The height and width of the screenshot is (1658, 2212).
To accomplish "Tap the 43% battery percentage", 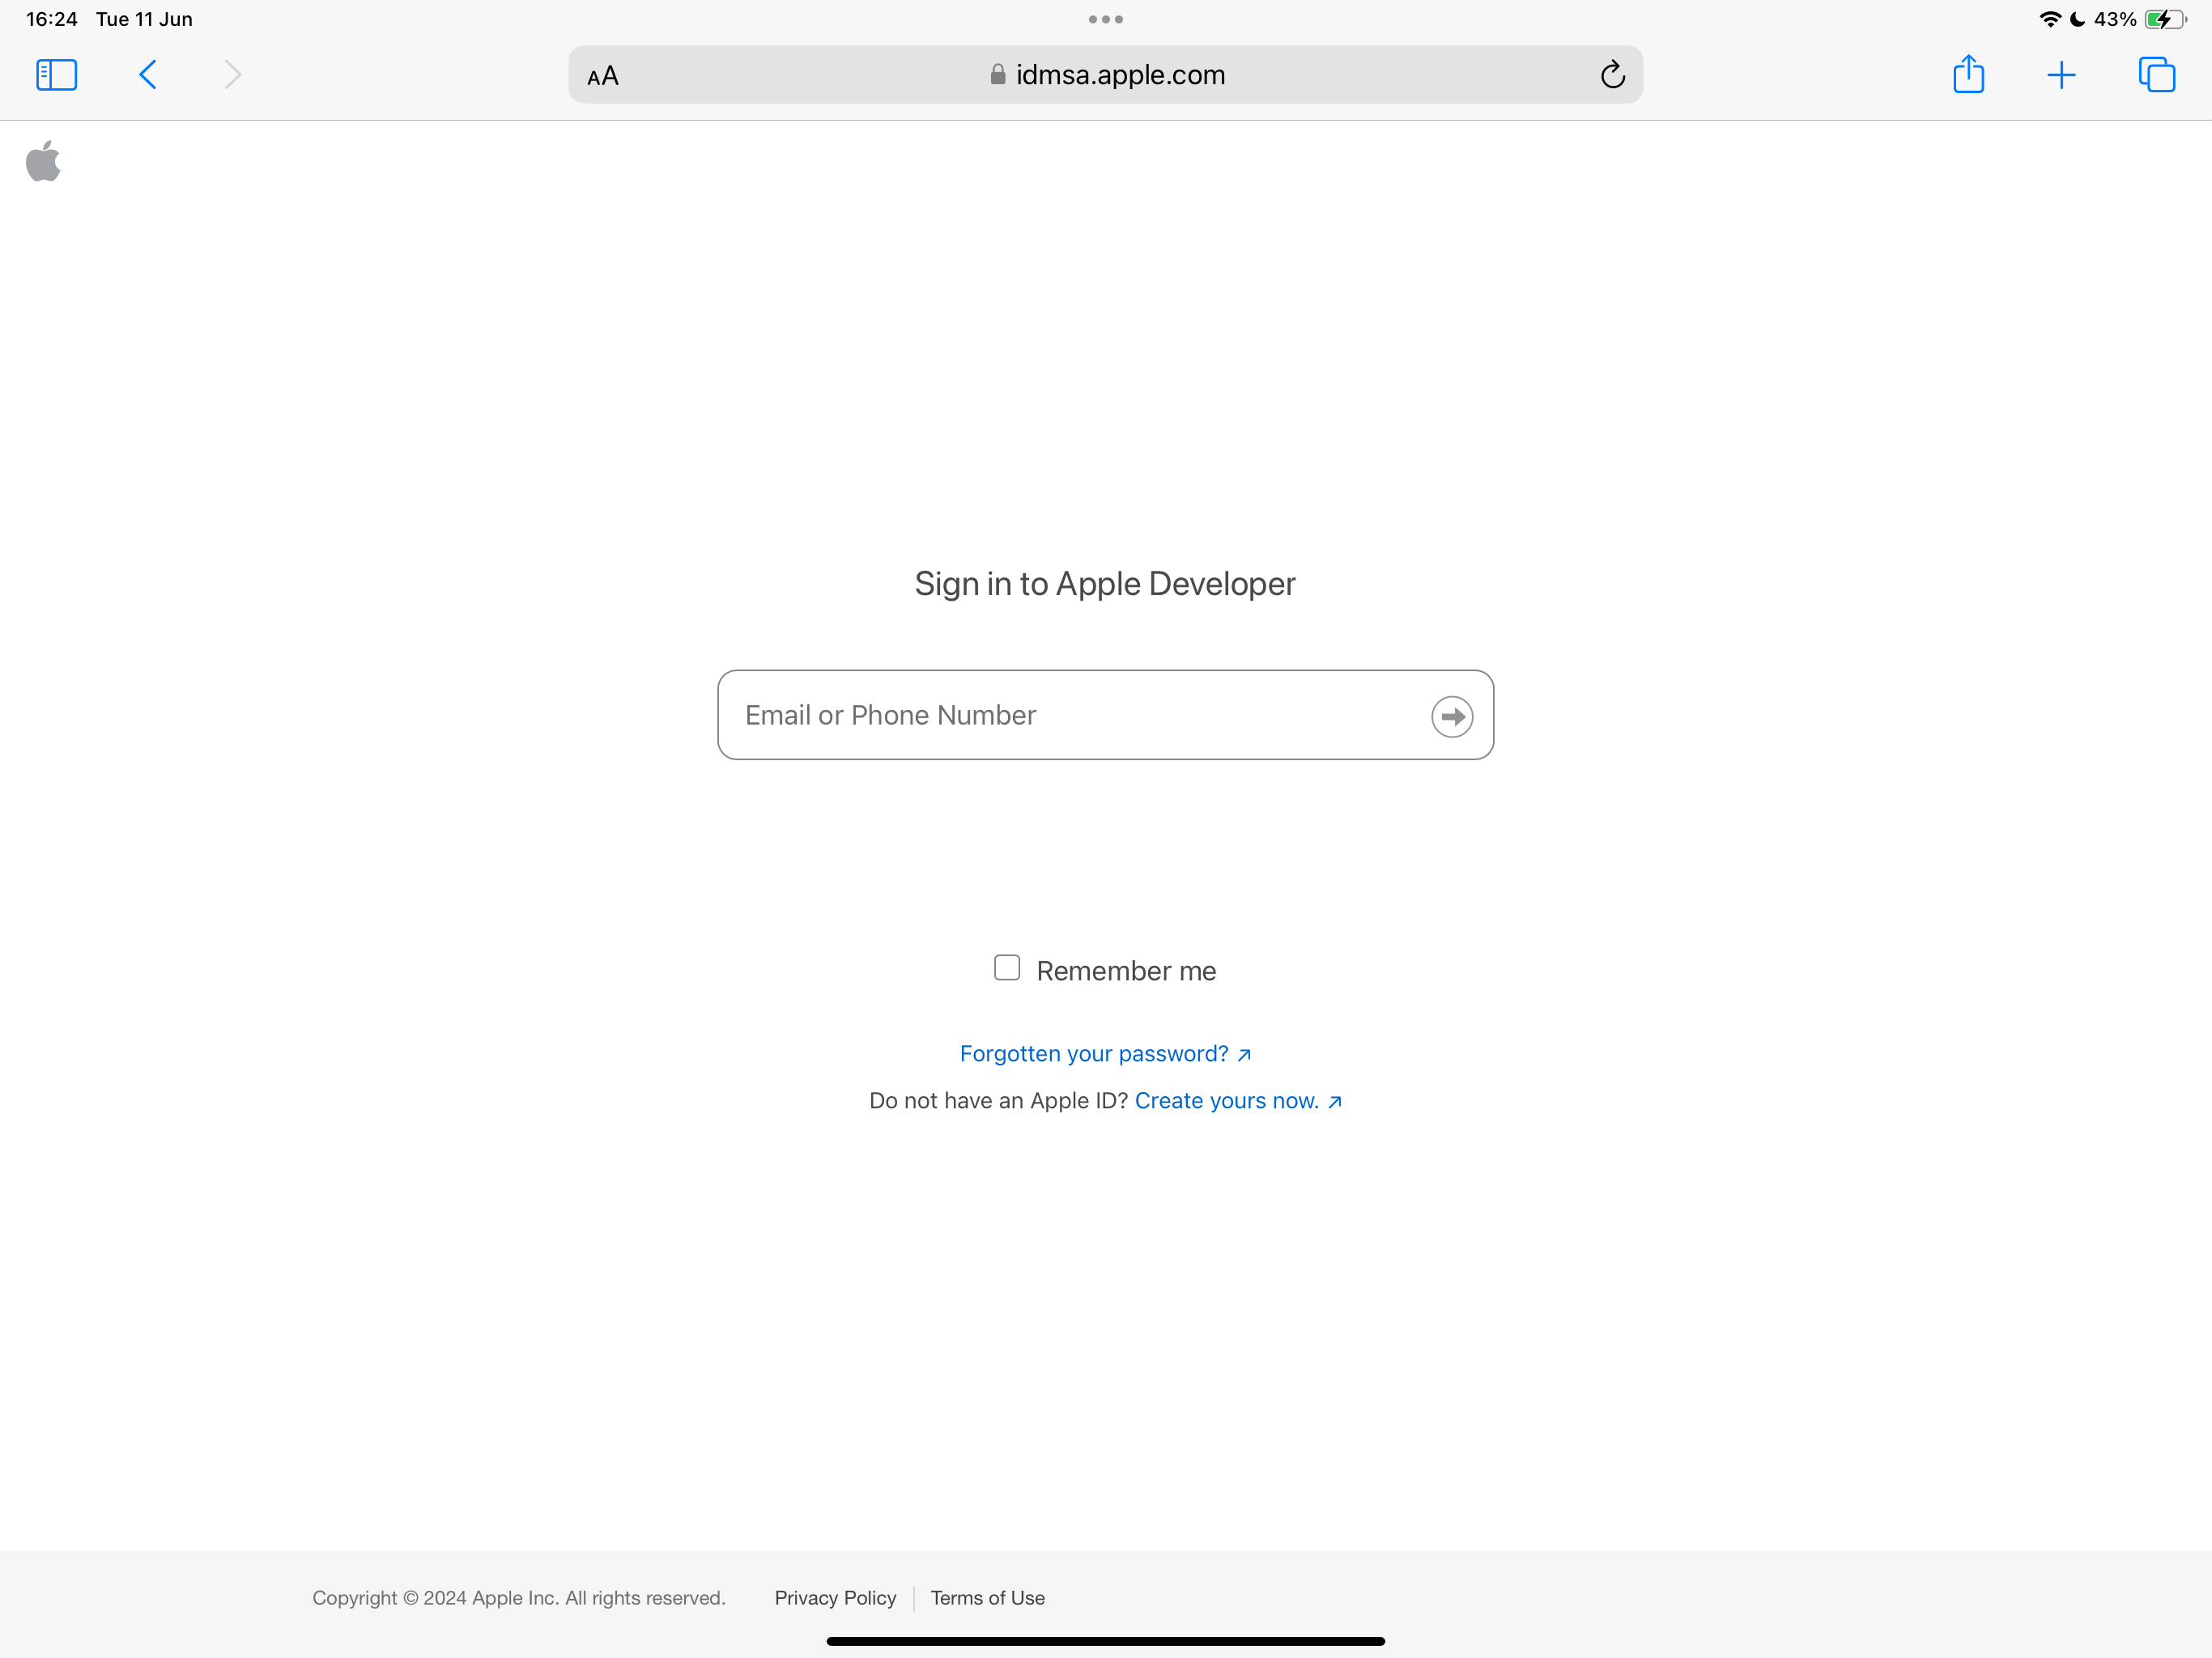I will 2115,19.
